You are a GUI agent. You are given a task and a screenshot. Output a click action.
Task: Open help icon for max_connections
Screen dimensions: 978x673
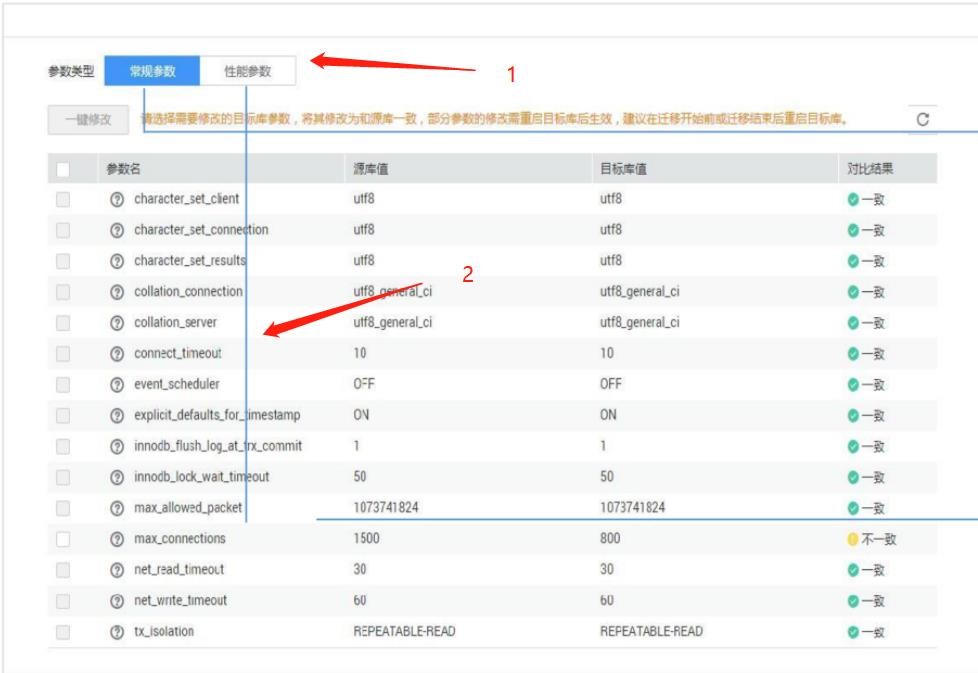(x=117, y=539)
